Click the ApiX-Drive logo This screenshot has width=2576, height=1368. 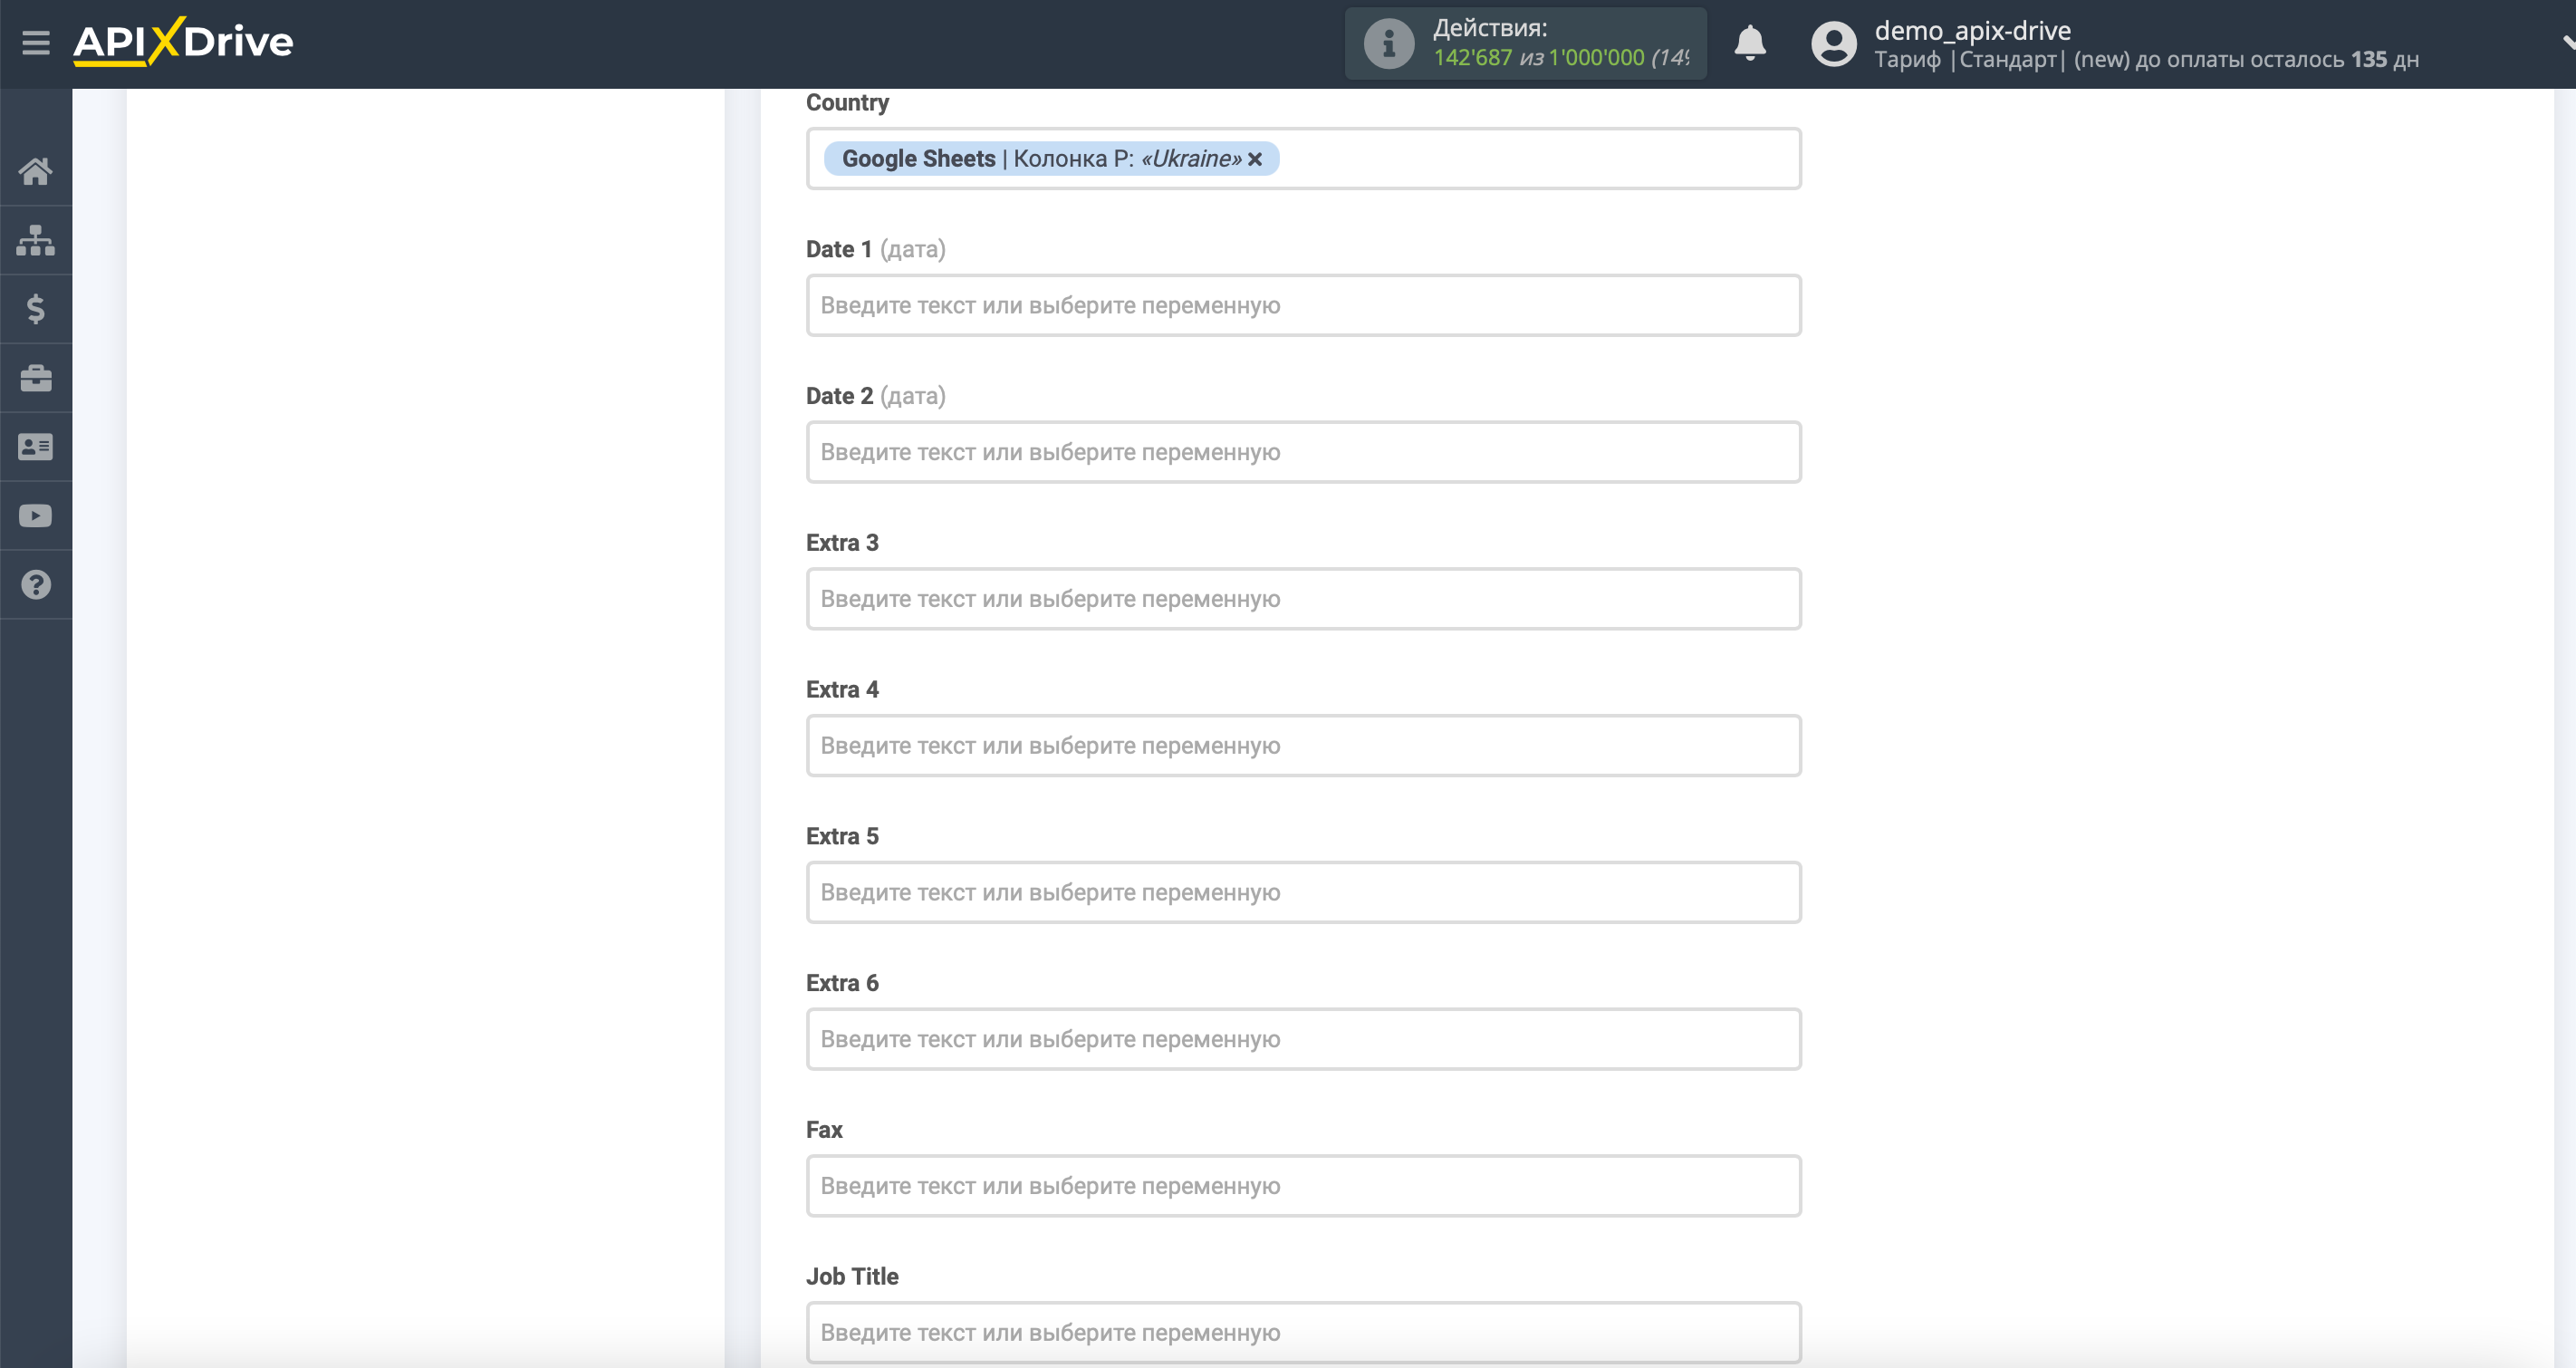point(183,42)
